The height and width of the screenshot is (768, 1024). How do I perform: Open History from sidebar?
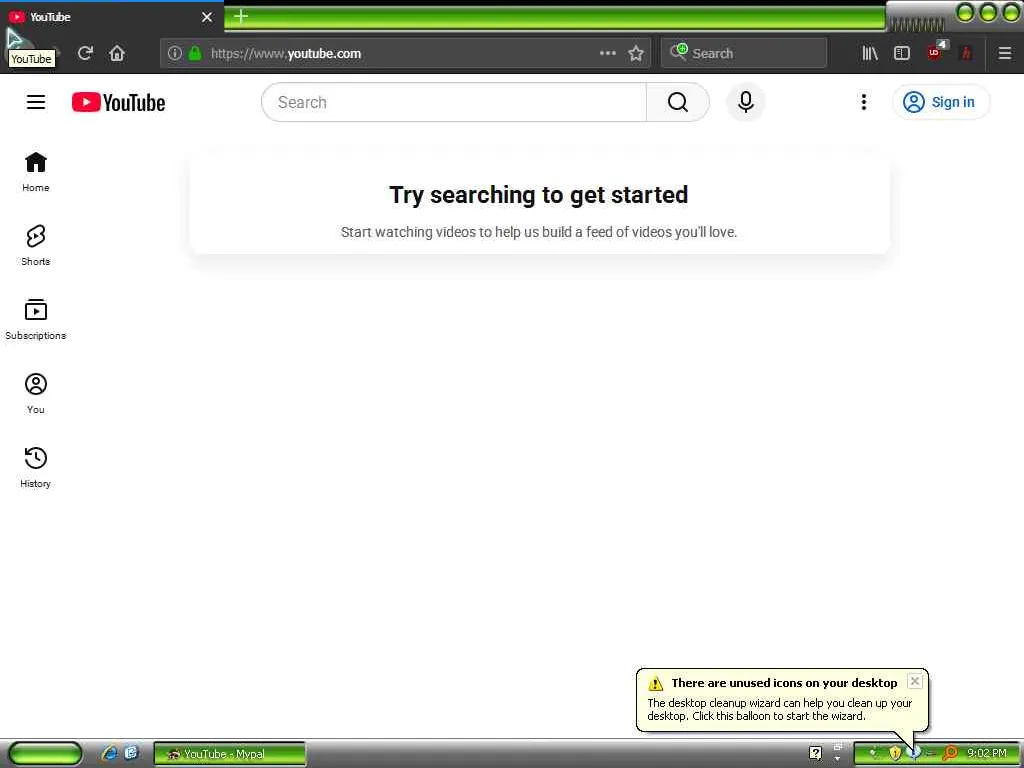coord(36,467)
